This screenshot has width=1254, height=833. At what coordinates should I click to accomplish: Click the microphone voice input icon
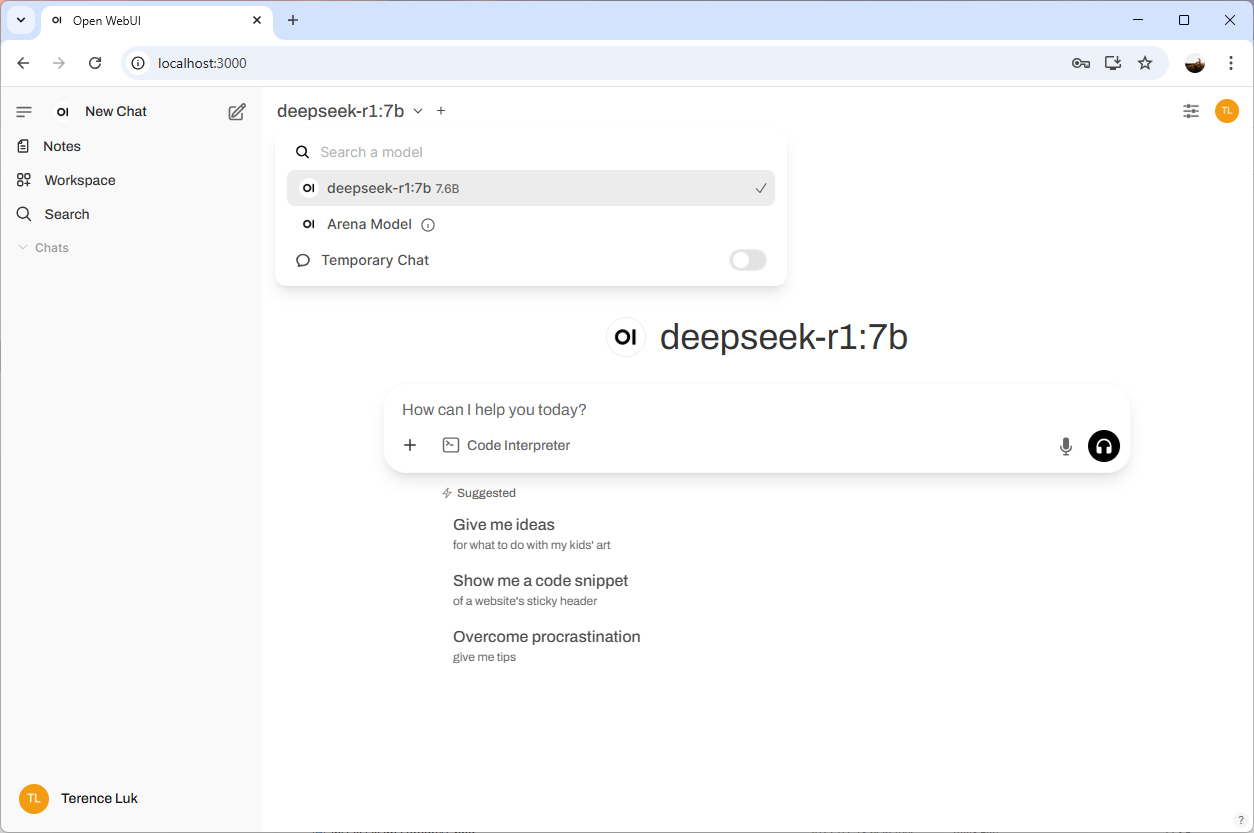click(1066, 446)
